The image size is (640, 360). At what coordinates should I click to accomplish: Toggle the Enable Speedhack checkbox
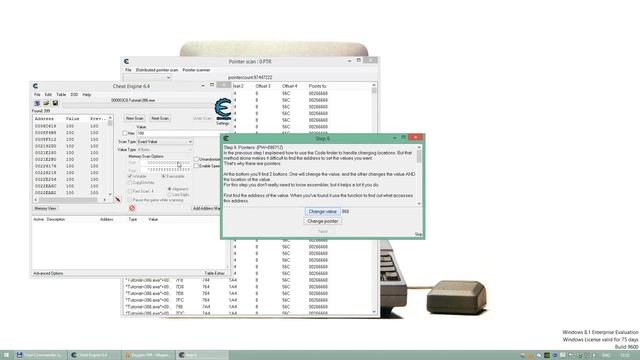coord(196,166)
